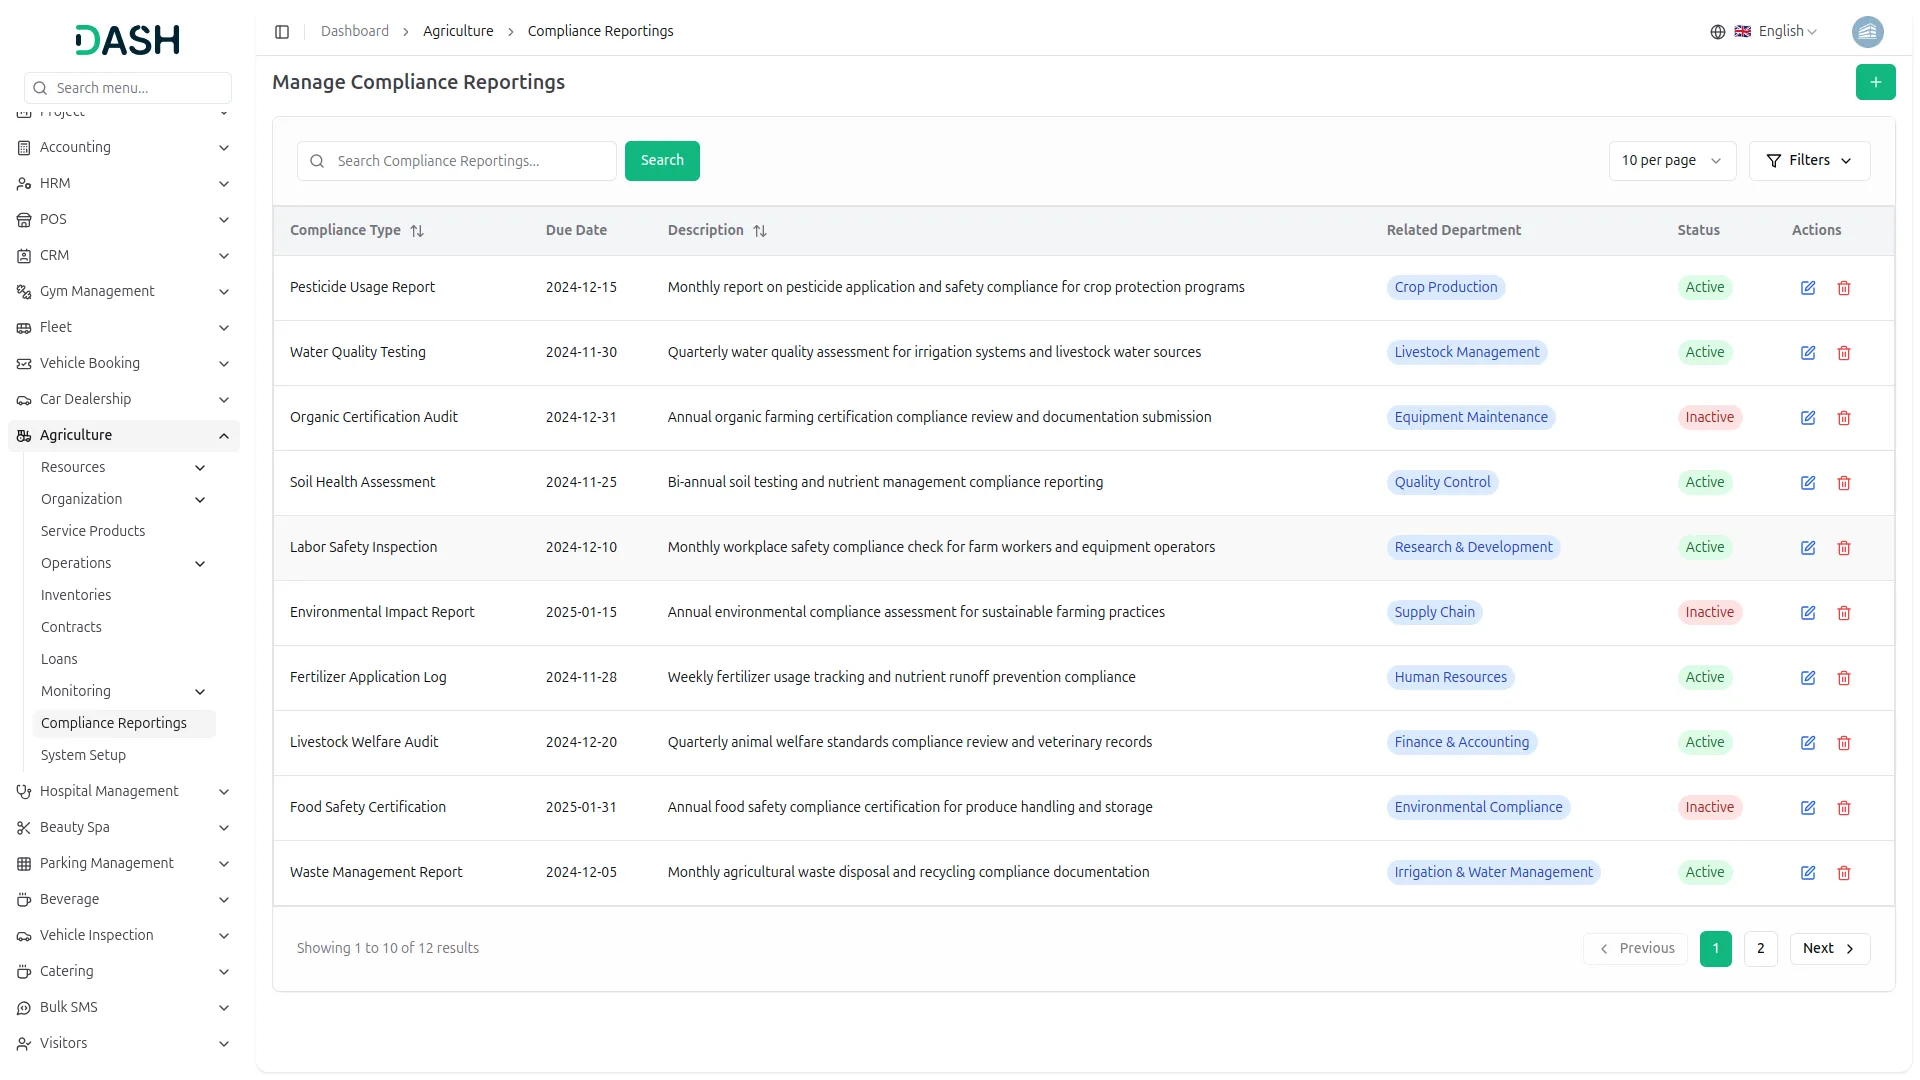
Task: Sort by Compliance Type column arrows
Action: pyautogui.click(x=417, y=231)
